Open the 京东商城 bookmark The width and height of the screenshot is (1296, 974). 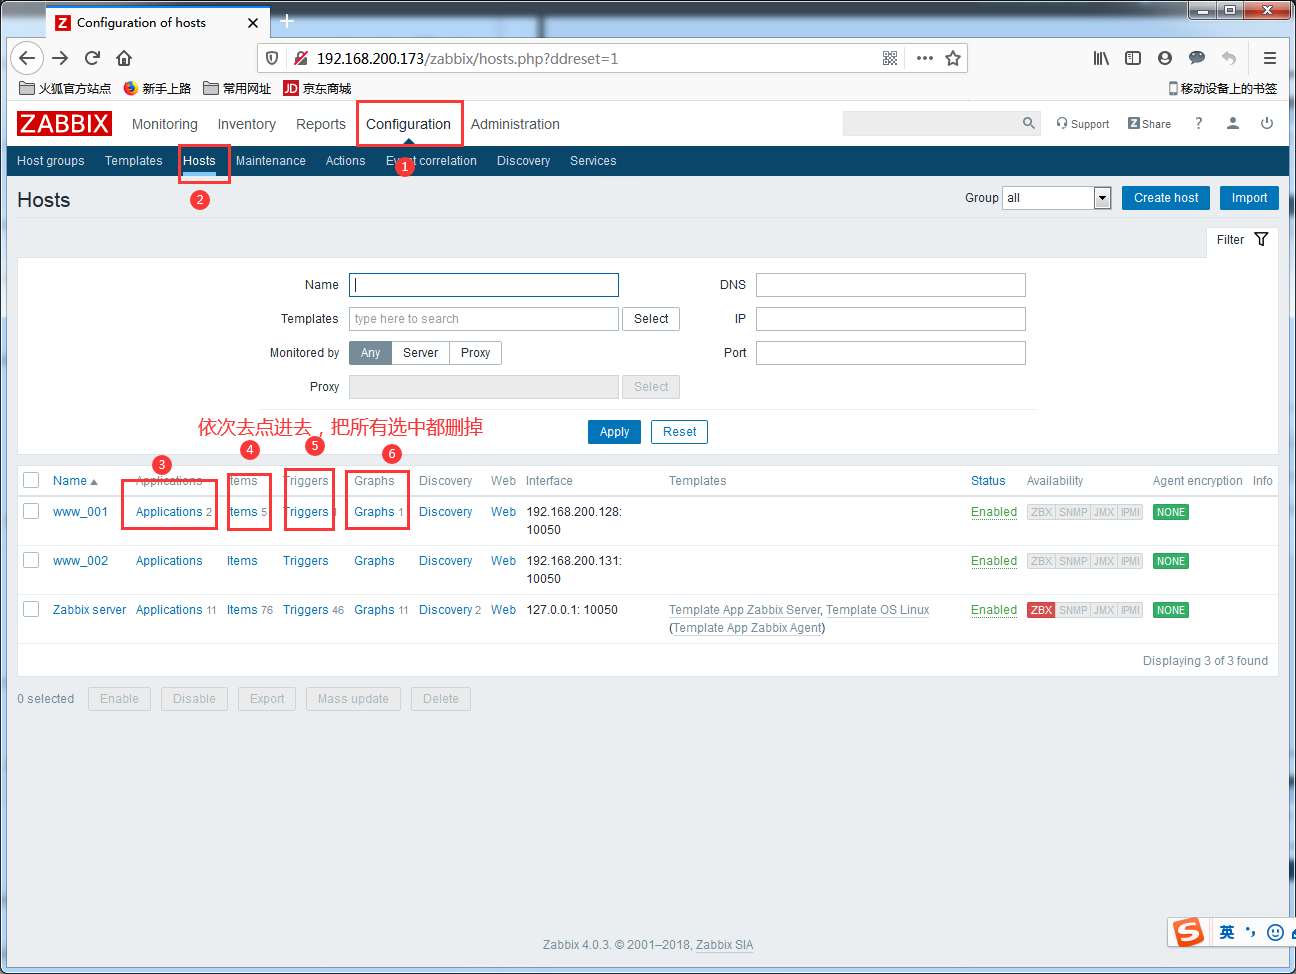point(318,88)
